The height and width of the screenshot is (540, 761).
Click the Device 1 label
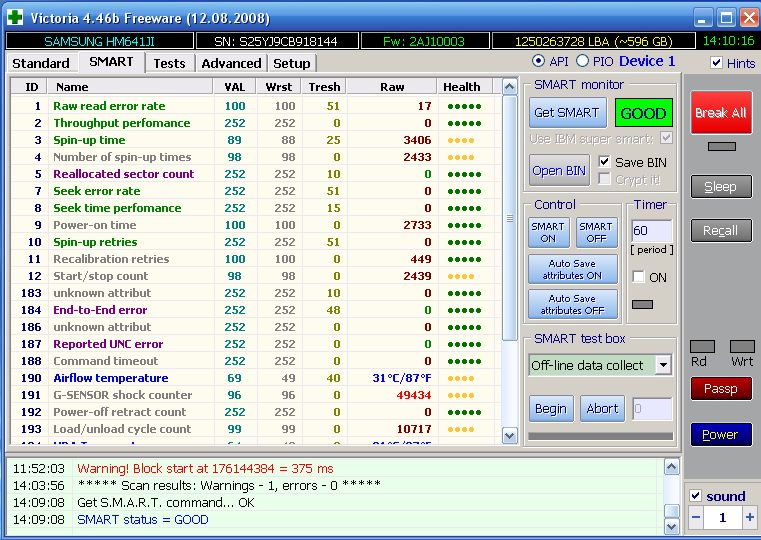click(x=647, y=61)
